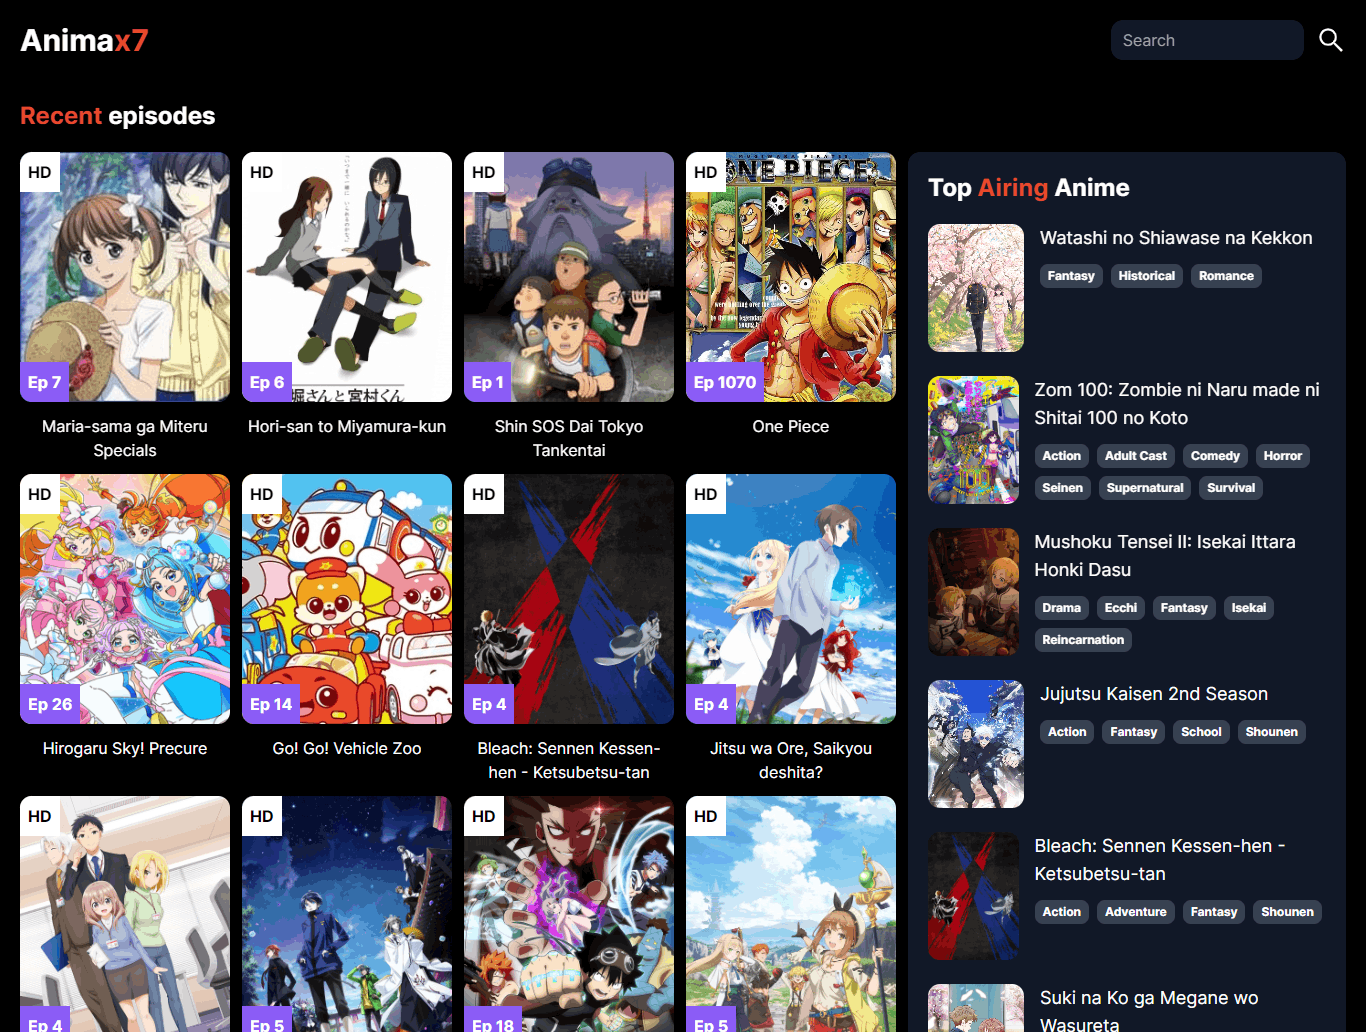Click the Ep 7 badge on Maria-sama Specials

point(44,381)
